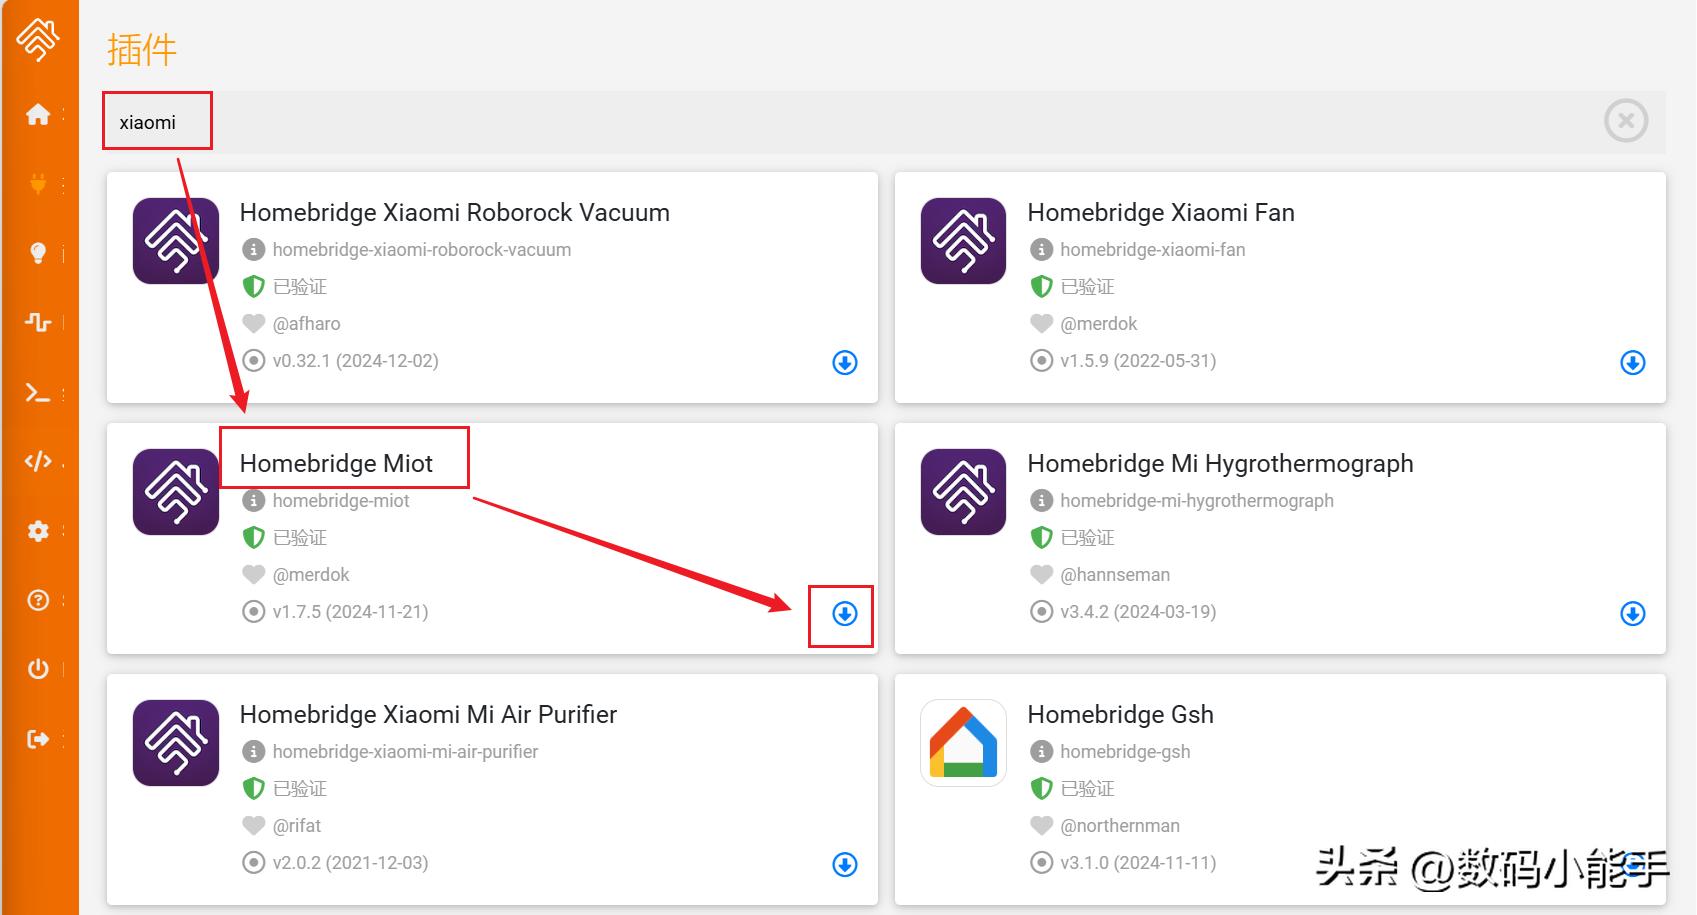Open the JSON config code icon
The image size is (1697, 915).
pos(38,461)
